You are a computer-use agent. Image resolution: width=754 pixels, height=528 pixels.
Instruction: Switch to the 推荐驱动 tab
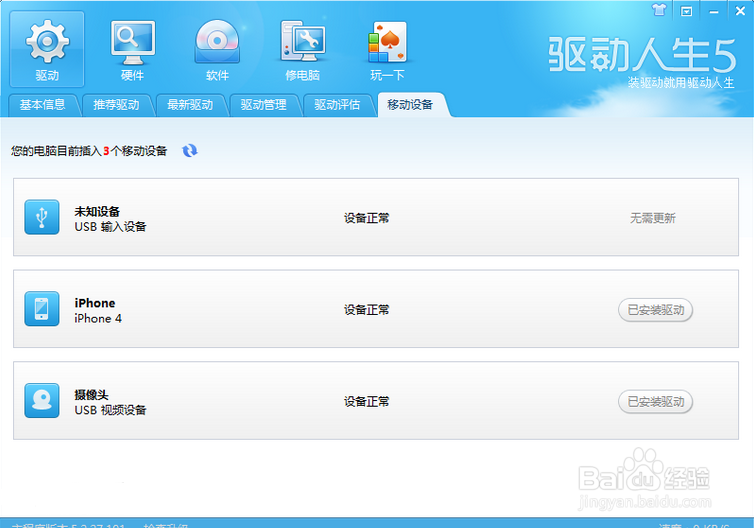(117, 105)
